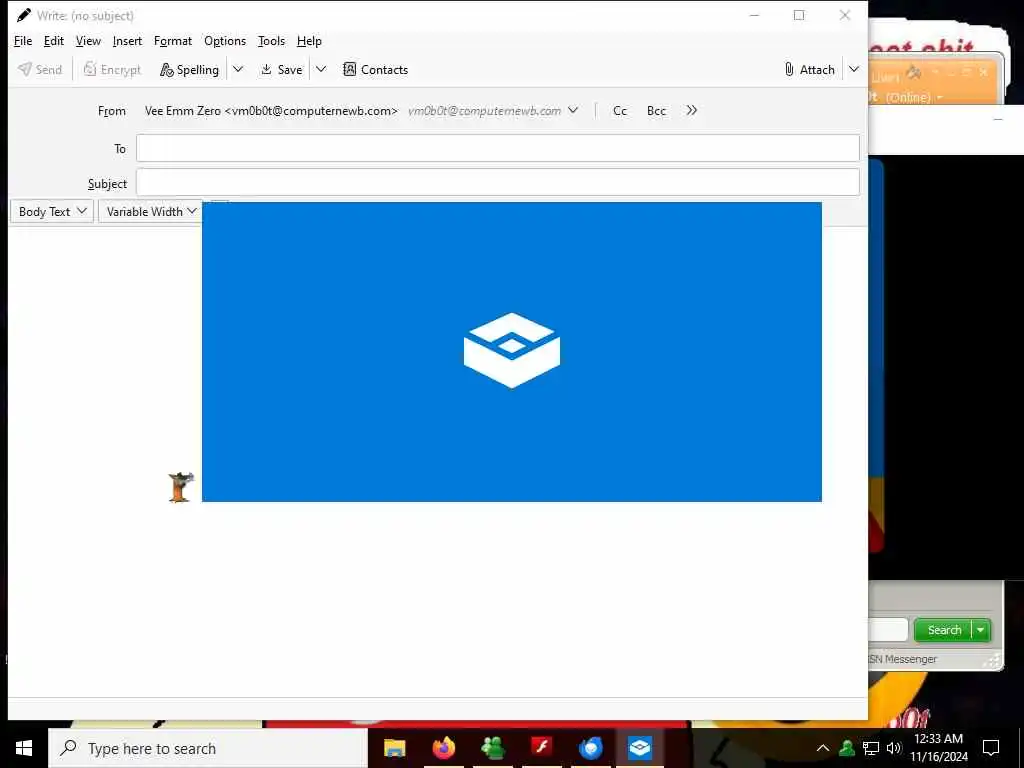Image resolution: width=1024 pixels, height=768 pixels.
Task: Click into the Subject field
Action: (498, 182)
